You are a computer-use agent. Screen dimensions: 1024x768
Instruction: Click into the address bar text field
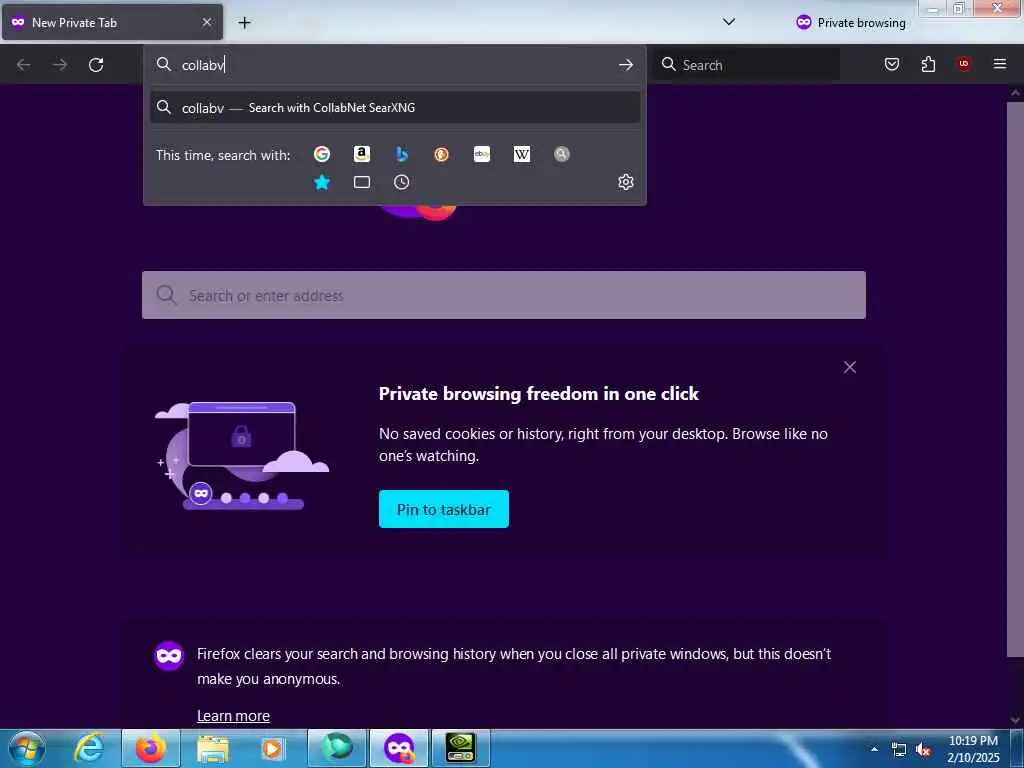(394, 65)
